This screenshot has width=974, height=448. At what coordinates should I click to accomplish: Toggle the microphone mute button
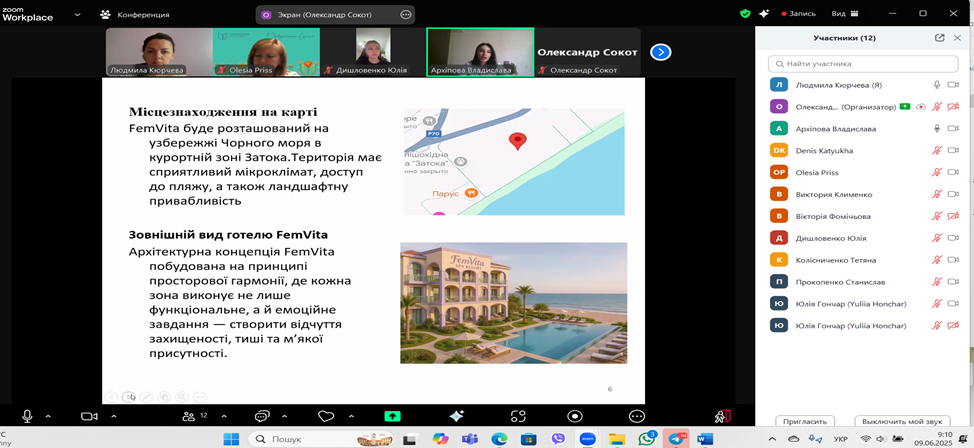[27, 416]
